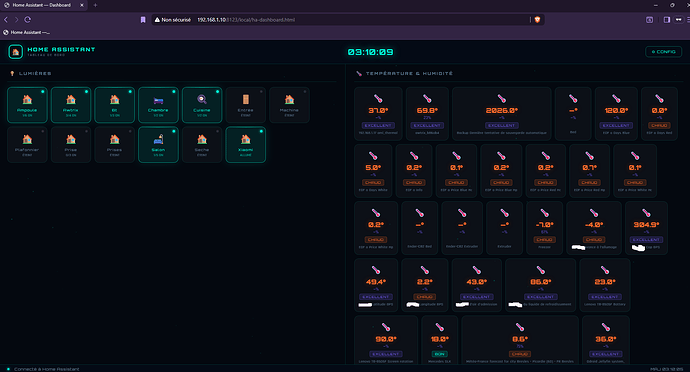Go back with browser back arrow
This screenshot has width=690, height=372.
(x=6, y=20)
